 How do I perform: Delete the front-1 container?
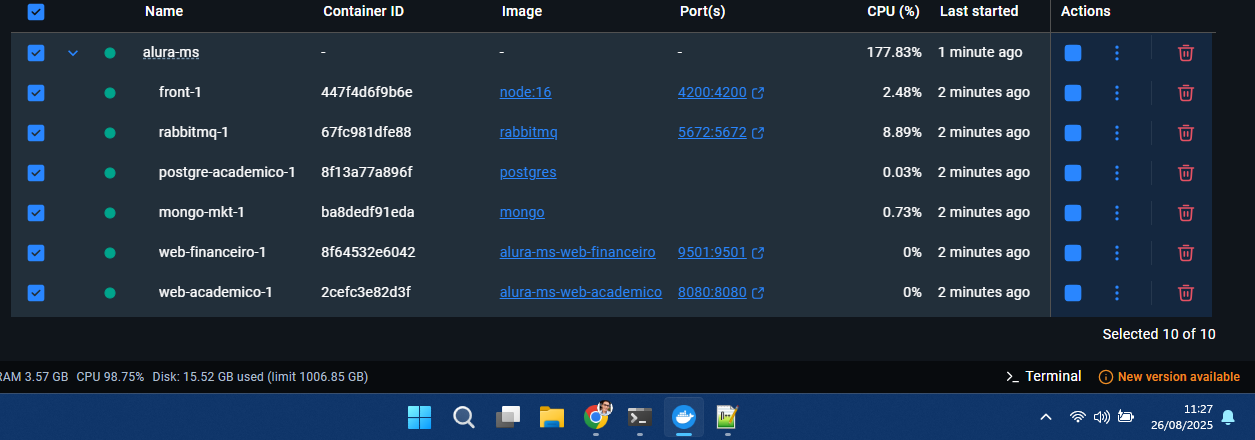click(x=1185, y=93)
